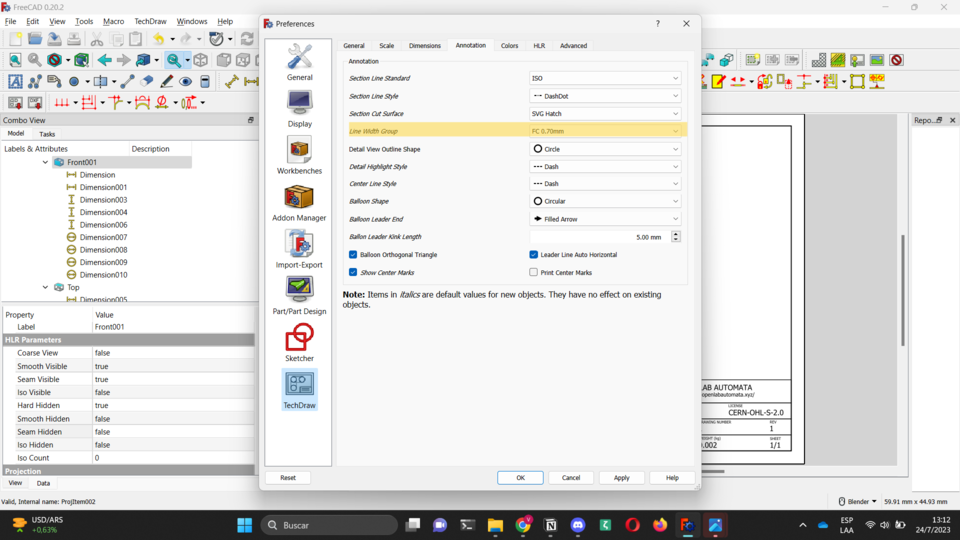
Task: Click the Apply button
Action: coord(621,478)
